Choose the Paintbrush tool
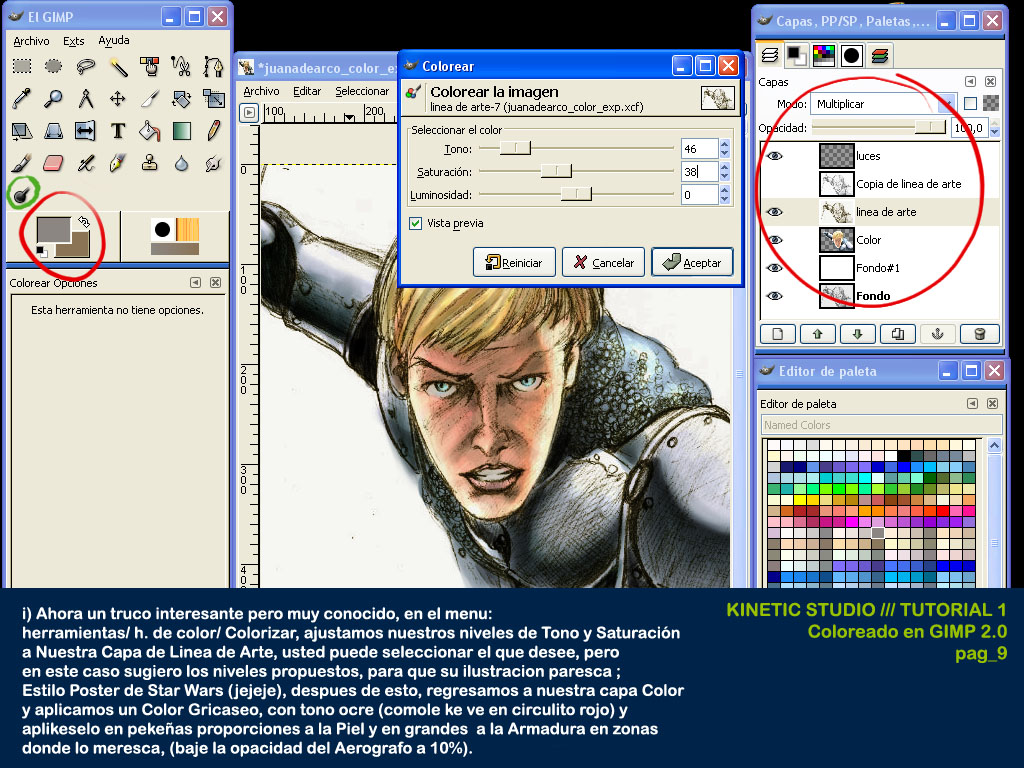This screenshot has width=1024, height=768. coord(22,163)
